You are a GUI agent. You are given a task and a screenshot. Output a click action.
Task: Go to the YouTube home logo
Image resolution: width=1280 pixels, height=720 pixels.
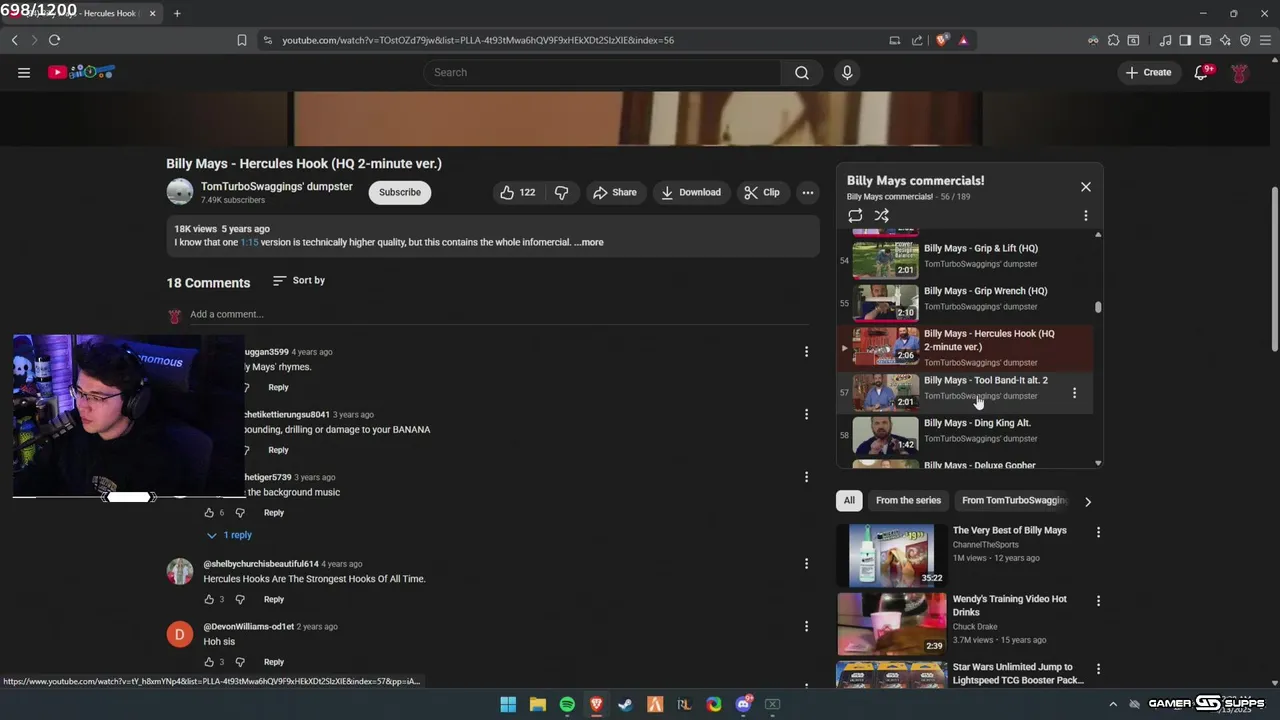[81, 72]
